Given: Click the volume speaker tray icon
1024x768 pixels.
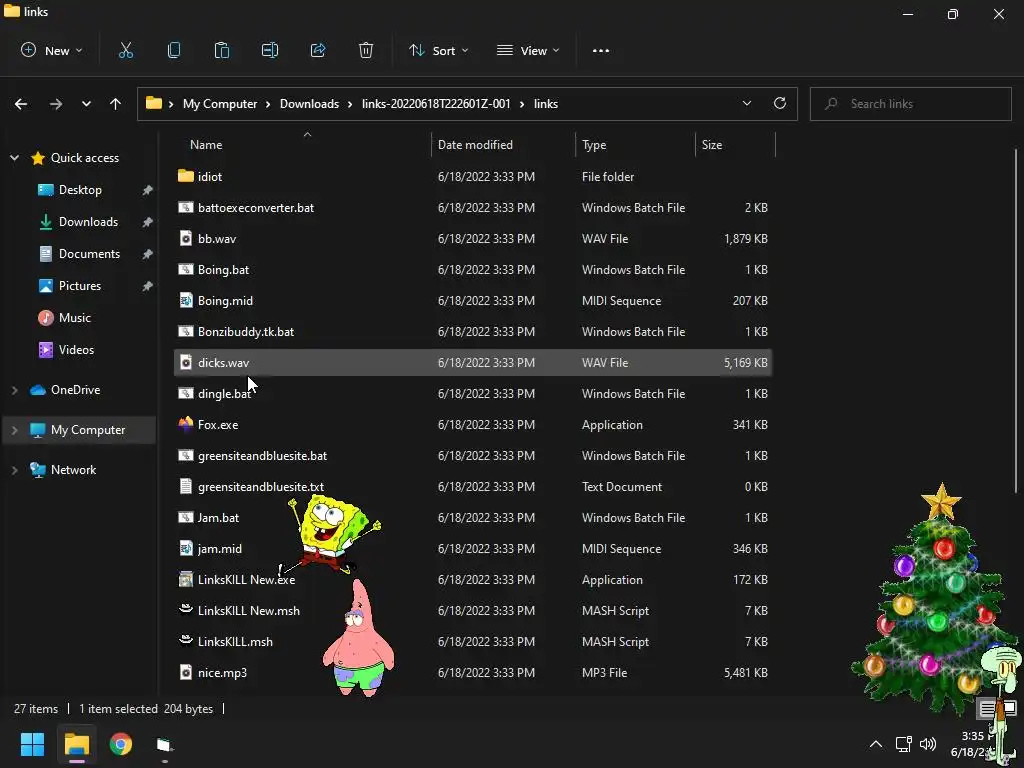Looking at the screenshot, I should [928, 744].
